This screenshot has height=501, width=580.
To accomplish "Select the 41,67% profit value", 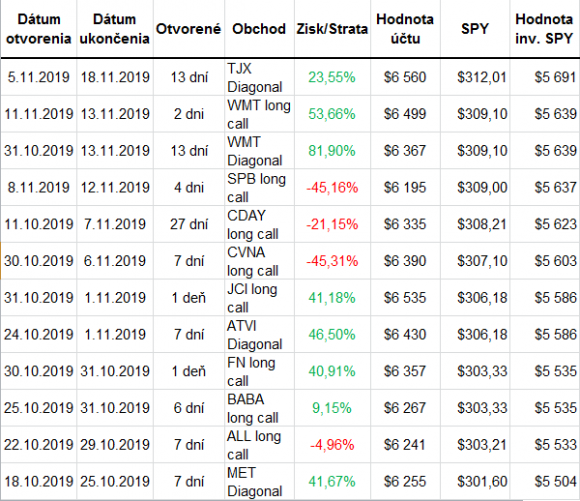I will 332,482.
